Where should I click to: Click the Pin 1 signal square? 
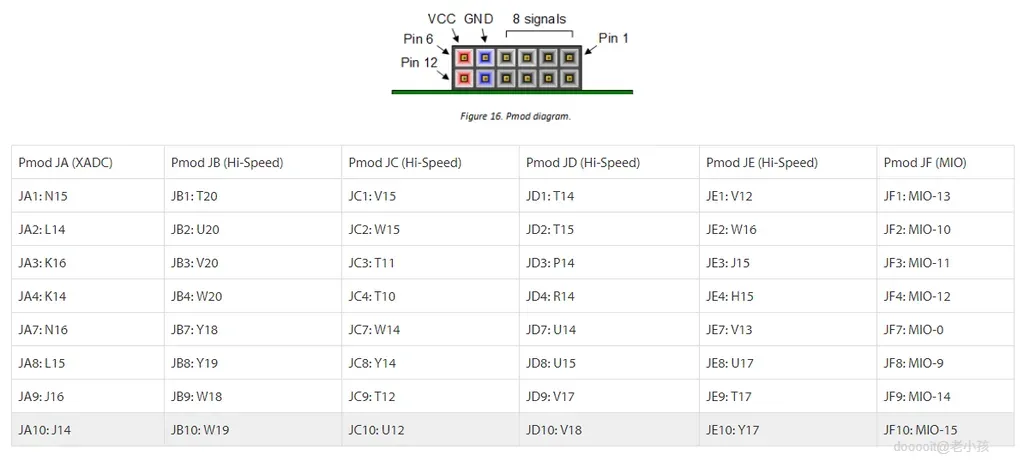[x=570, y=57]
